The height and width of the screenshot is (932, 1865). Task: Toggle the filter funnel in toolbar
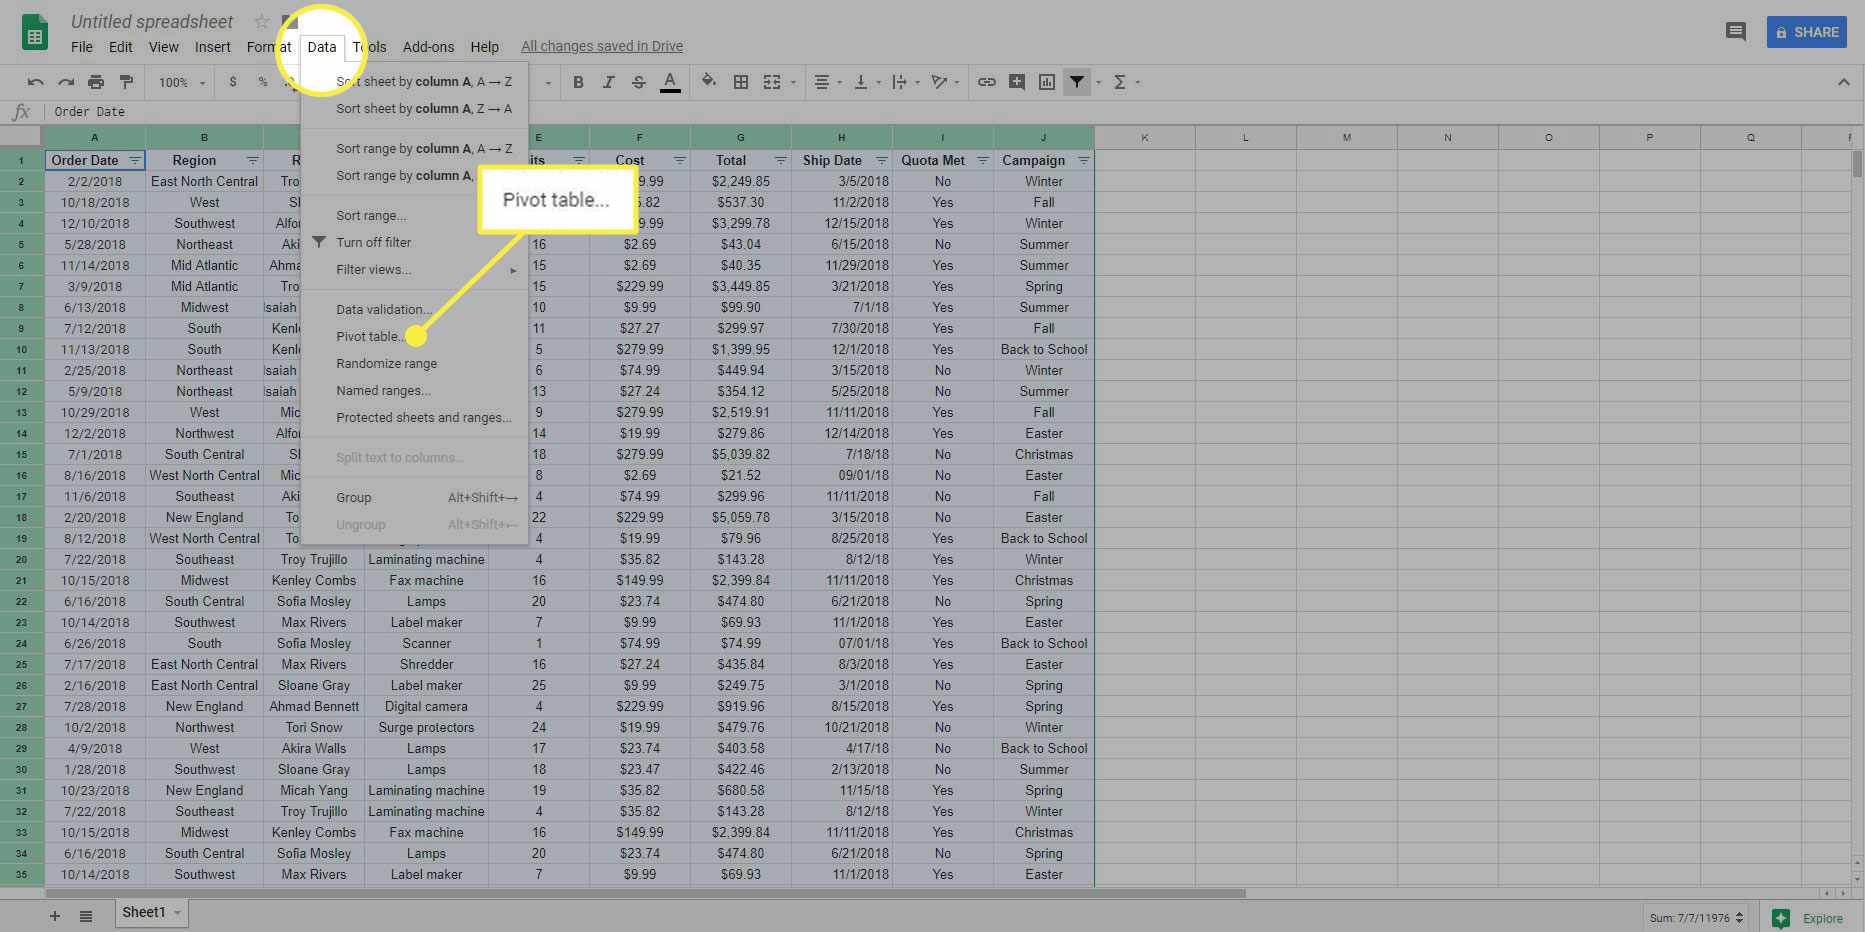click(1077, 82)
